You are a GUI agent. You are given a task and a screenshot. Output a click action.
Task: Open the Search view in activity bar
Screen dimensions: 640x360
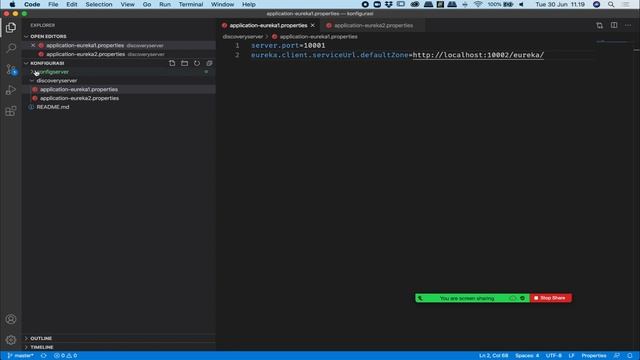click(11, 48)
